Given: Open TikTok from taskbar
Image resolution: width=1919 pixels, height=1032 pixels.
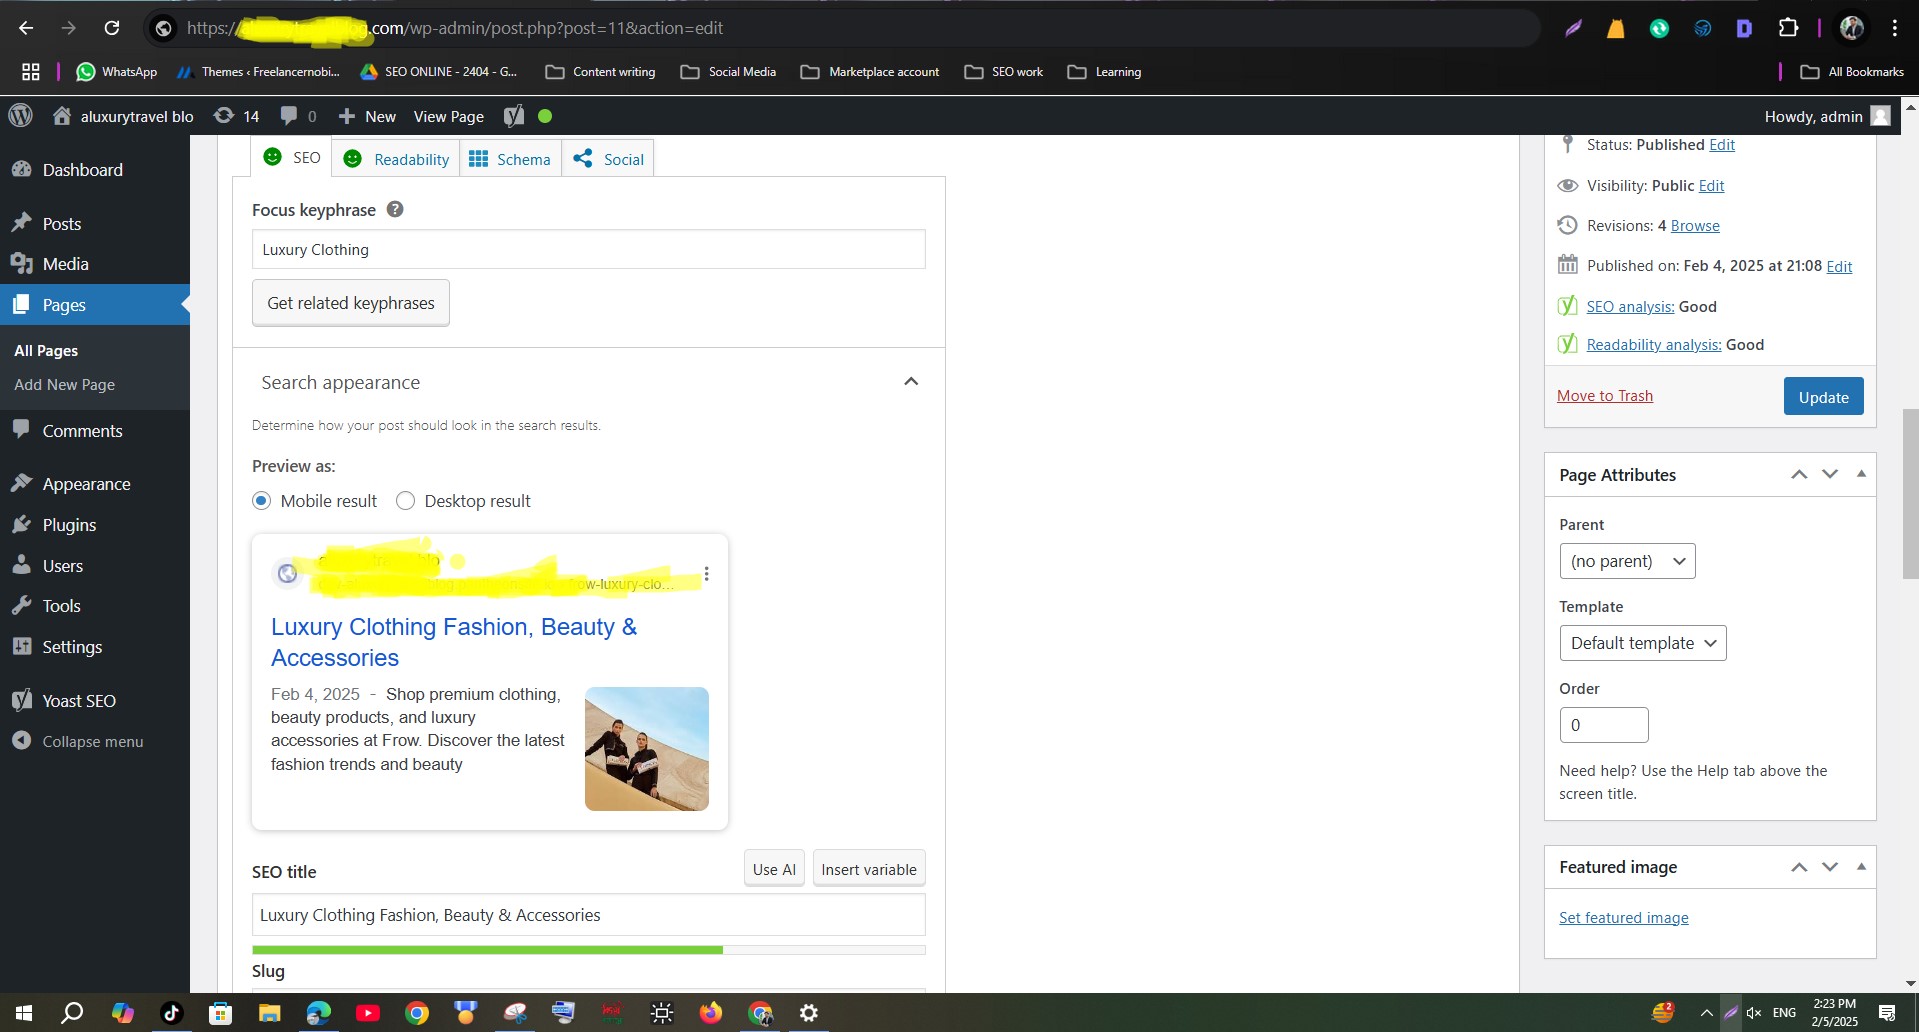Looking at the screenshot, I should [171, 1013].
